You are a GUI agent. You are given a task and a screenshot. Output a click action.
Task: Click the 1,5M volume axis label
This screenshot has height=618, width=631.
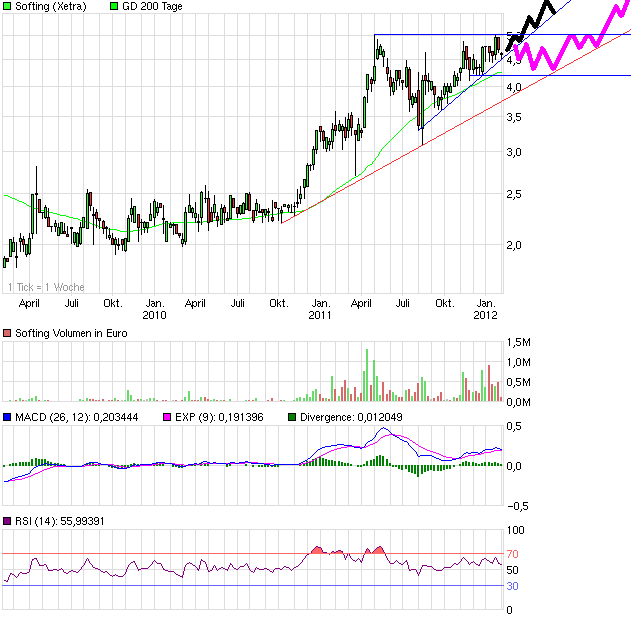(519, 342)
